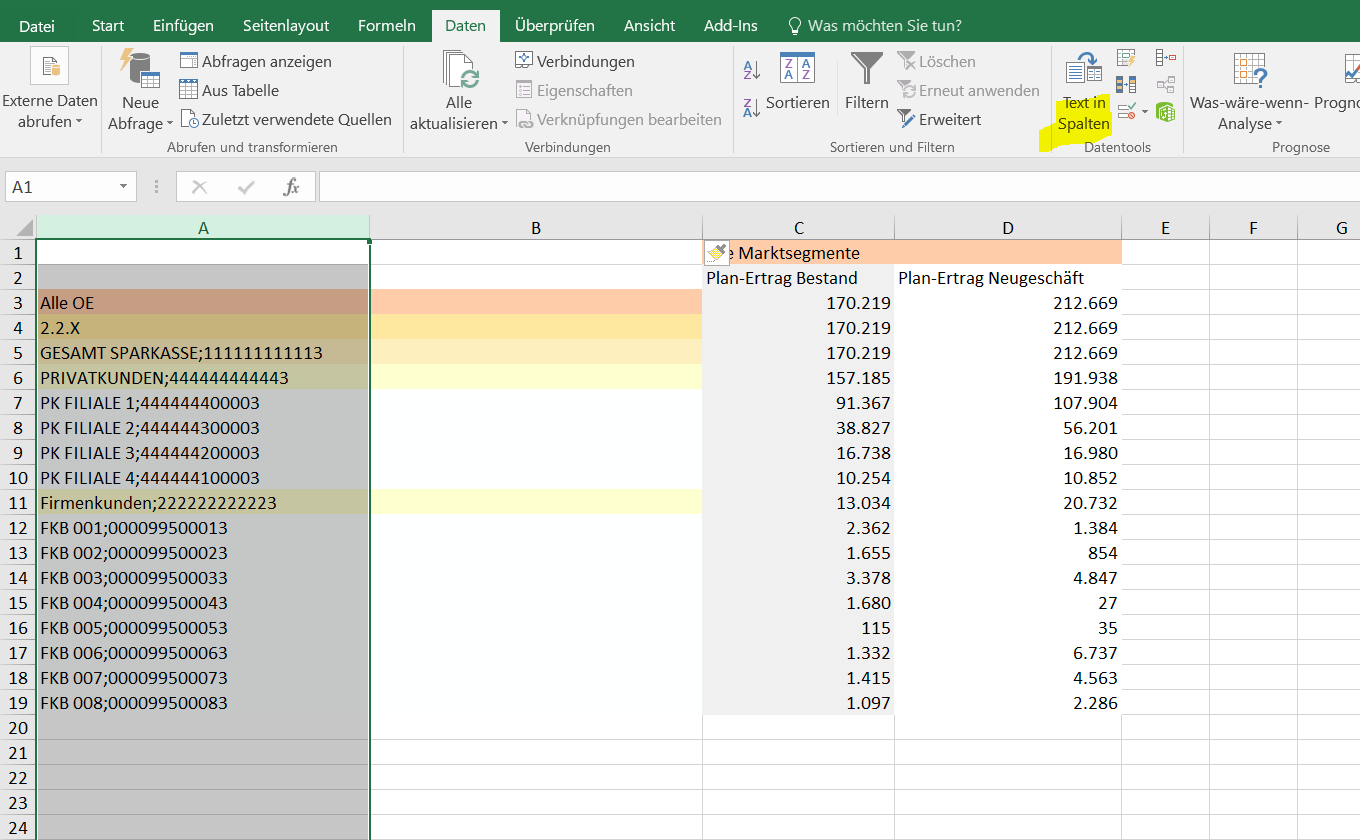Click the Plan-Ertrag Bestand header cell
Screen dimensions: 1360x840
tap(799, 277)
